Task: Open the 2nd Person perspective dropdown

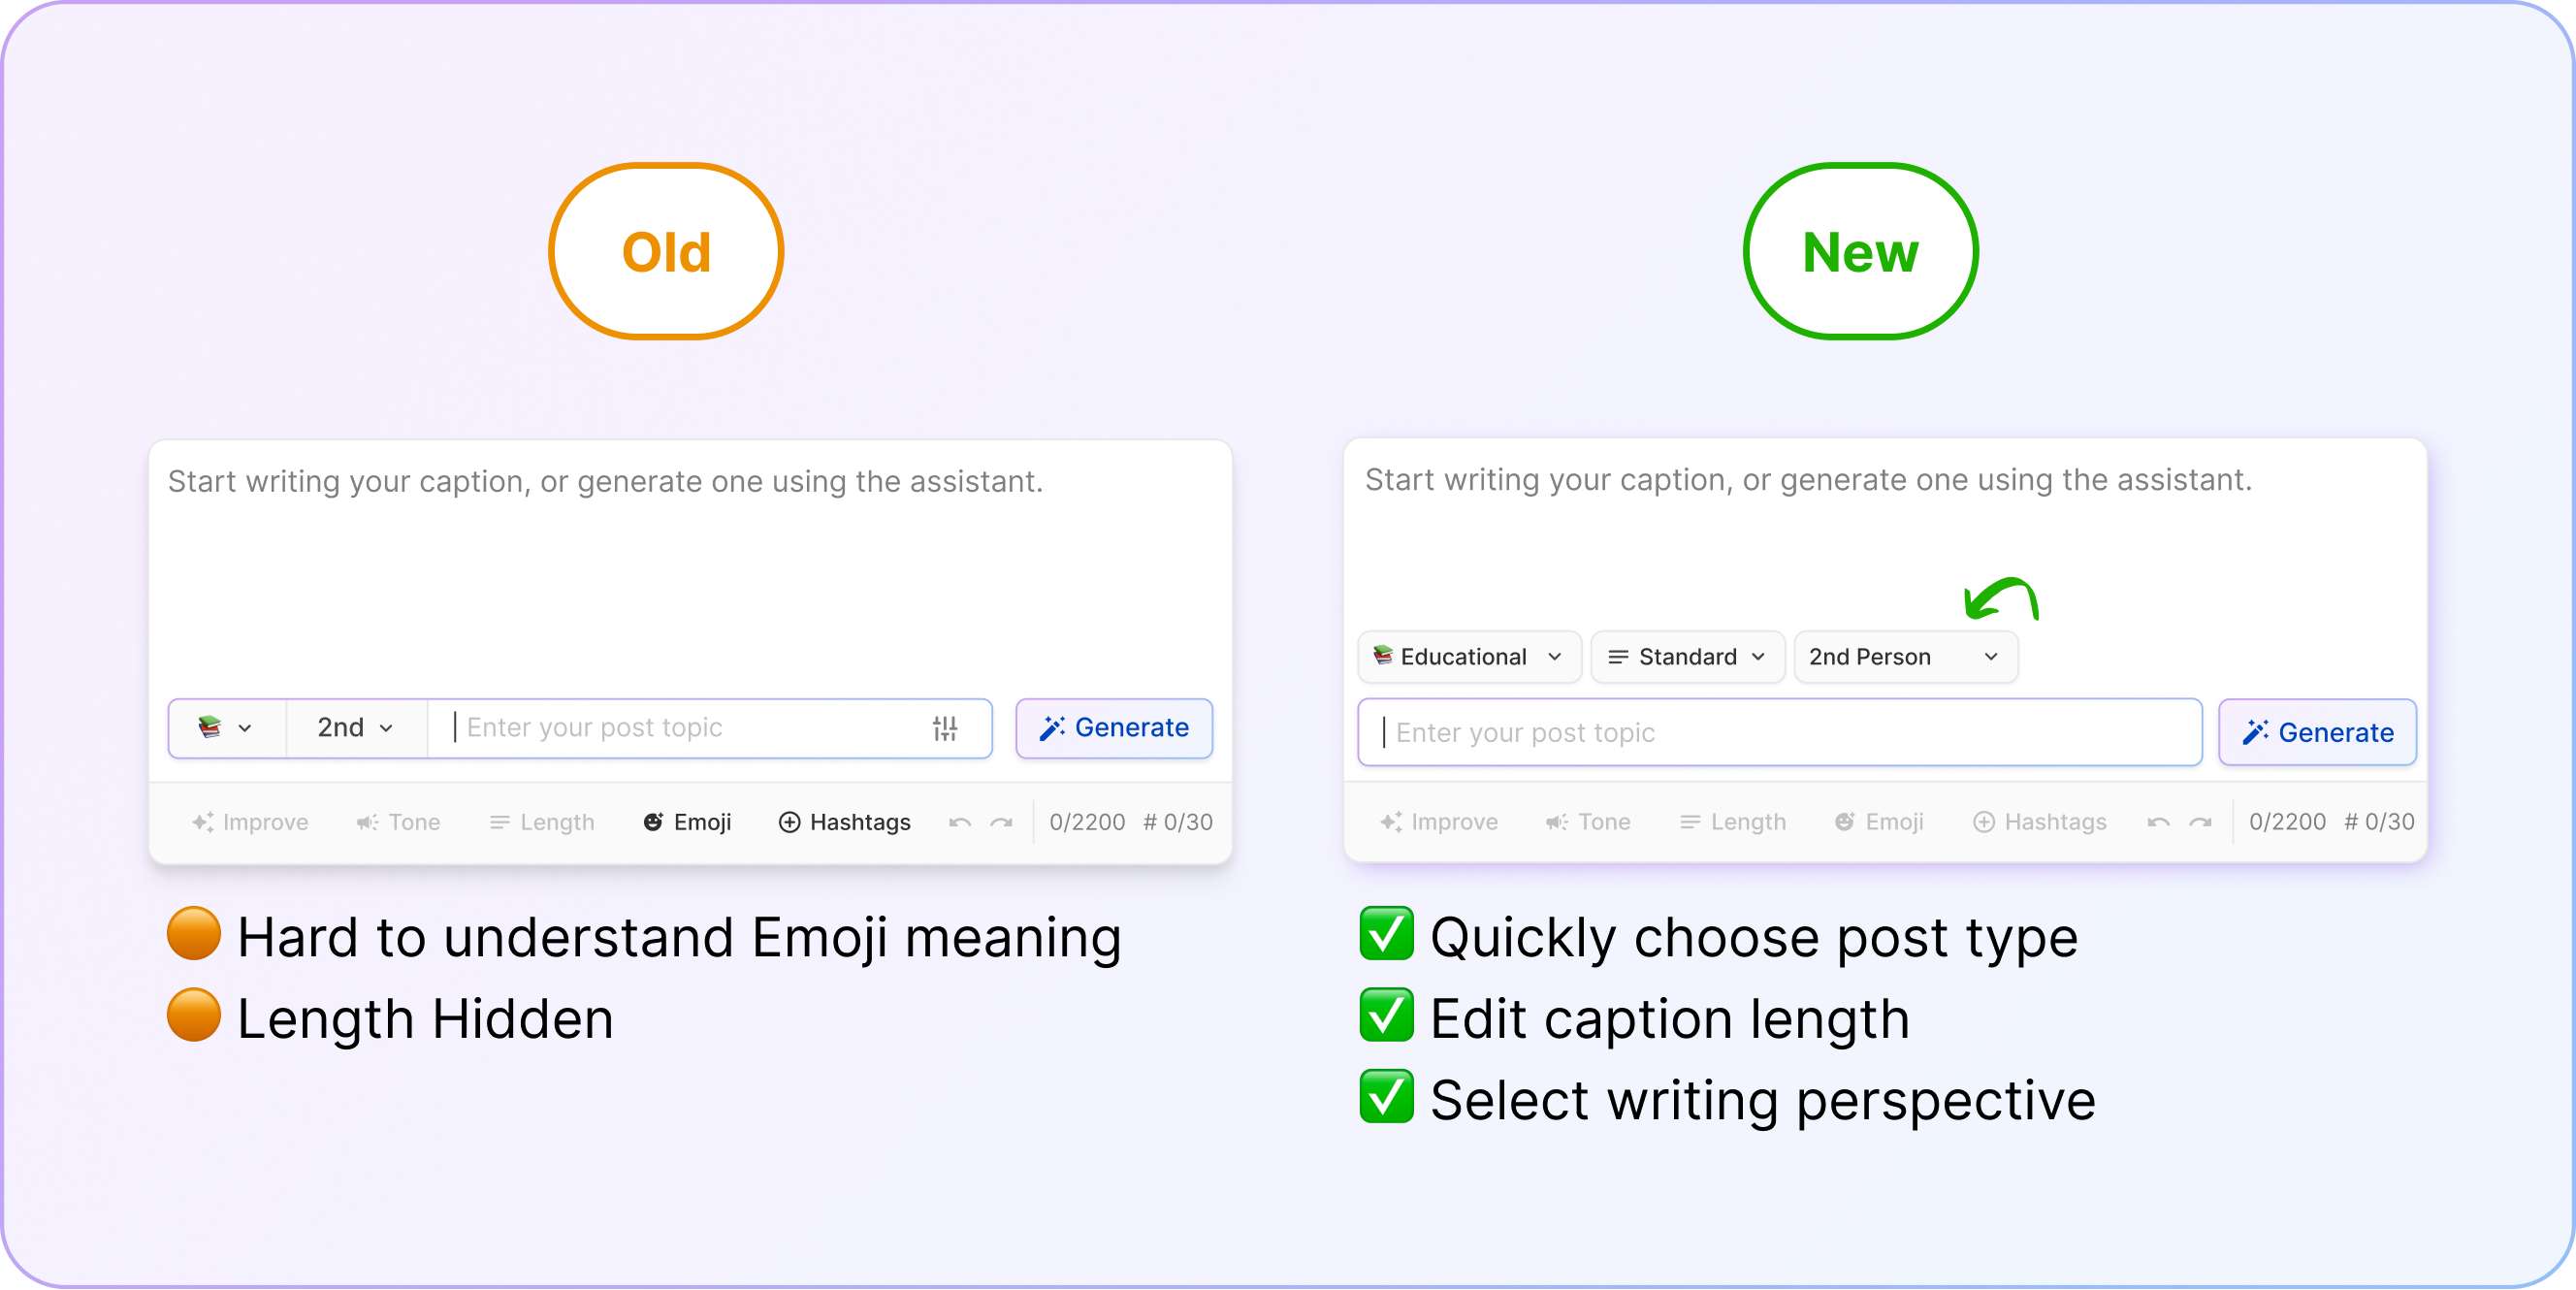Action: click(1905, 657)
